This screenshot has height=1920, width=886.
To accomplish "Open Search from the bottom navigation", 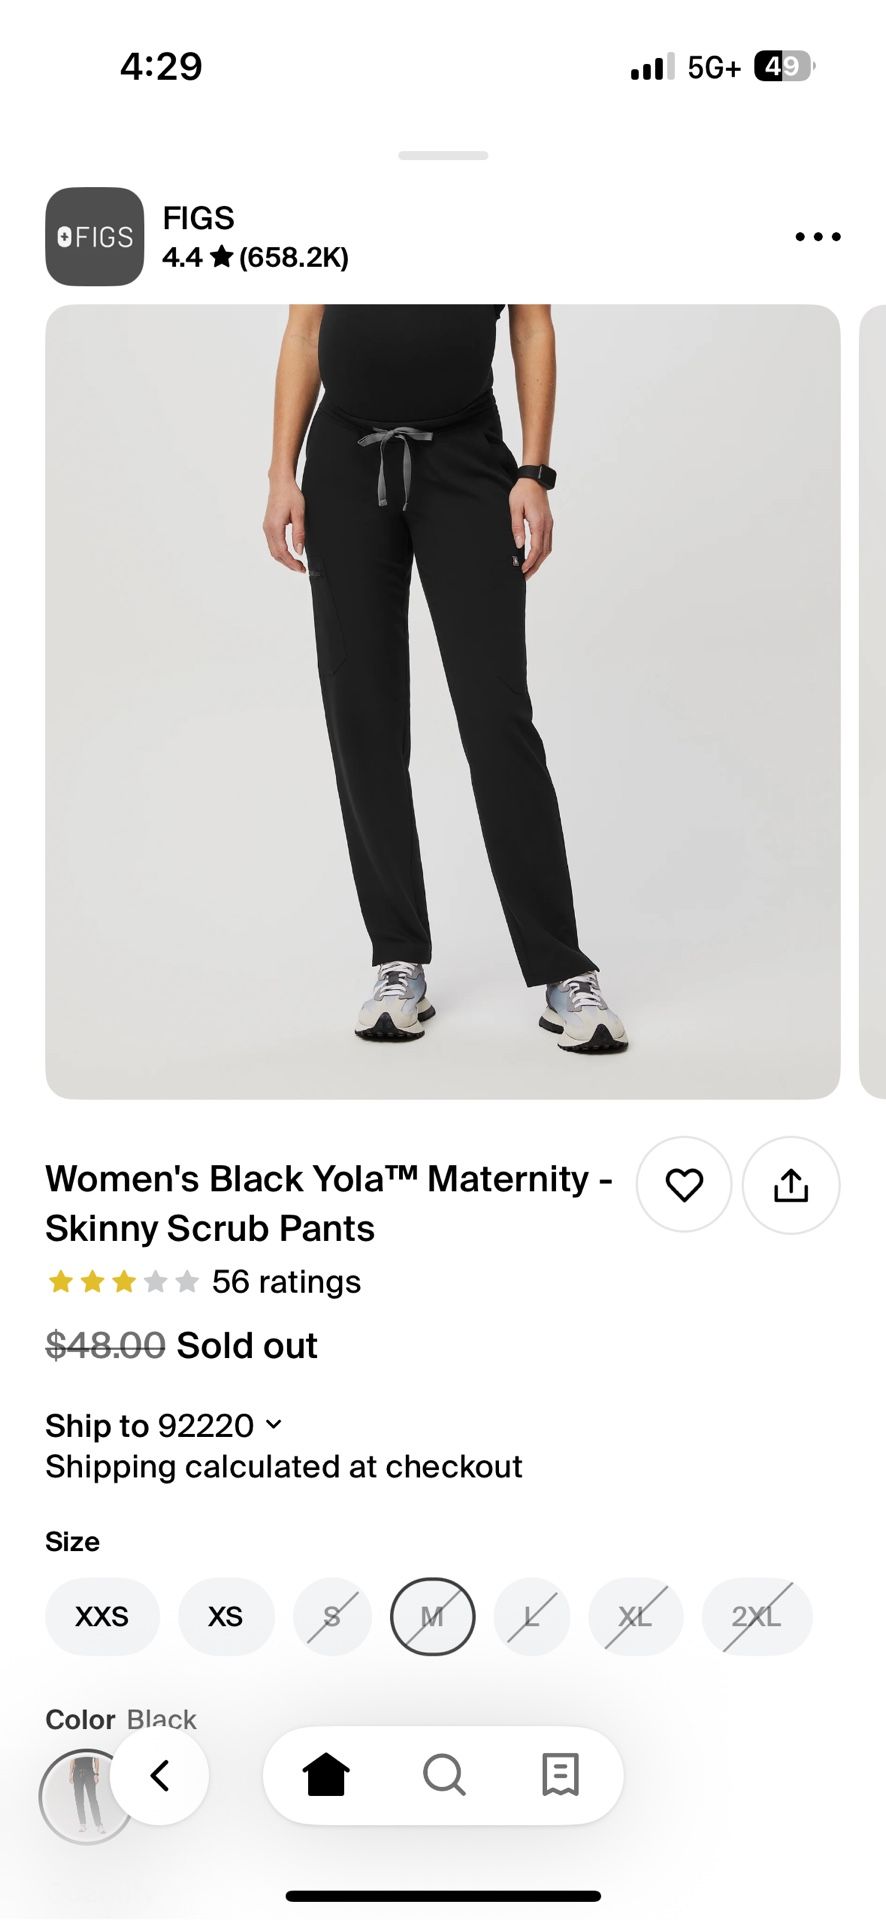I will pos(443,1775).
